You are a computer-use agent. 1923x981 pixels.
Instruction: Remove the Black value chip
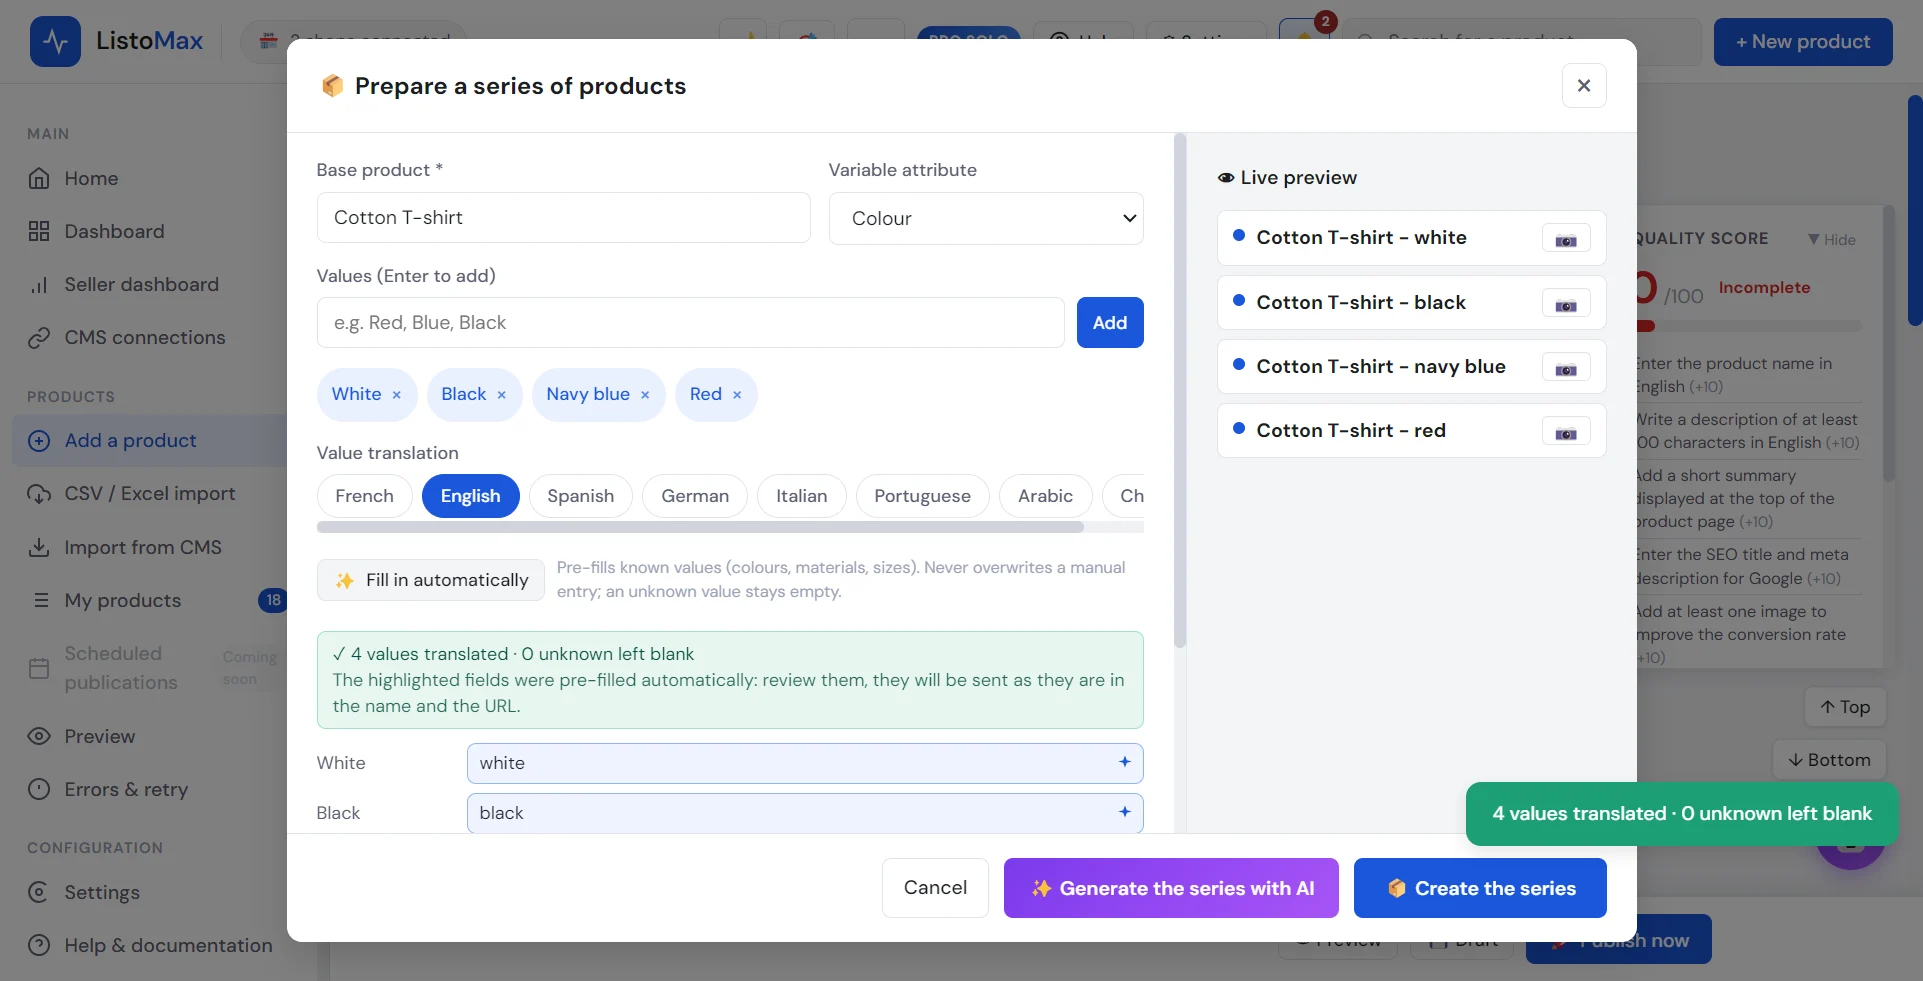tap(502, 395)
